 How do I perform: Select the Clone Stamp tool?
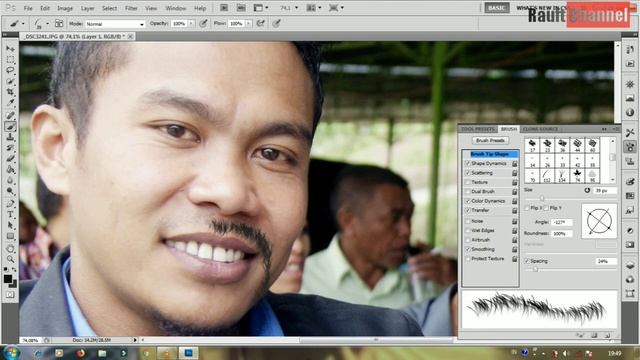[x=10, y=137]
